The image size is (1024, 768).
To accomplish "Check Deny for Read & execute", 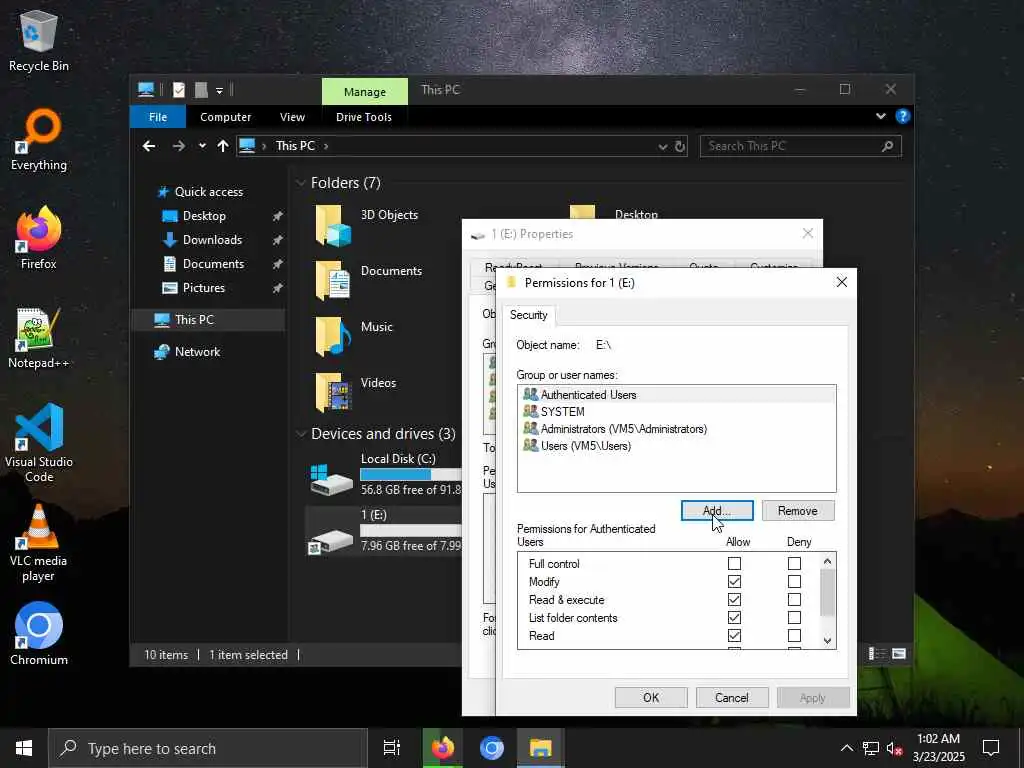I will click(794, 600).
